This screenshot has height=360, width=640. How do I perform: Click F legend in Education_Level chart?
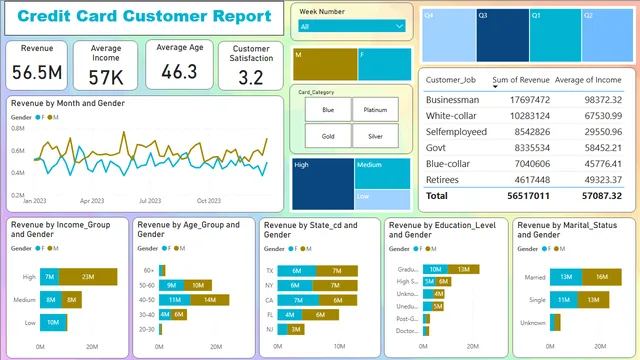coord(418,249)
